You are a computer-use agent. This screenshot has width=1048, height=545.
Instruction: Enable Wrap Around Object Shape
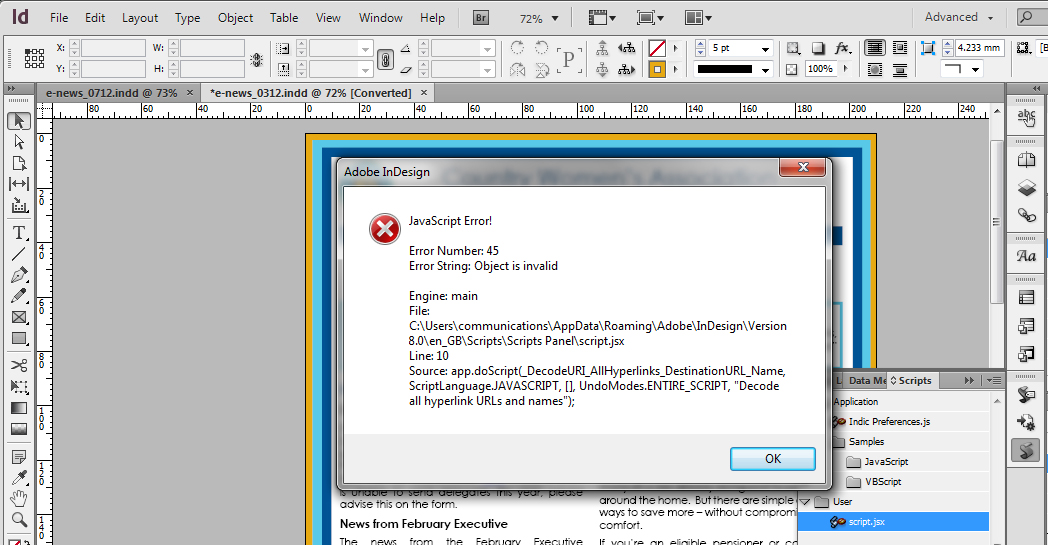coord(874,70)
